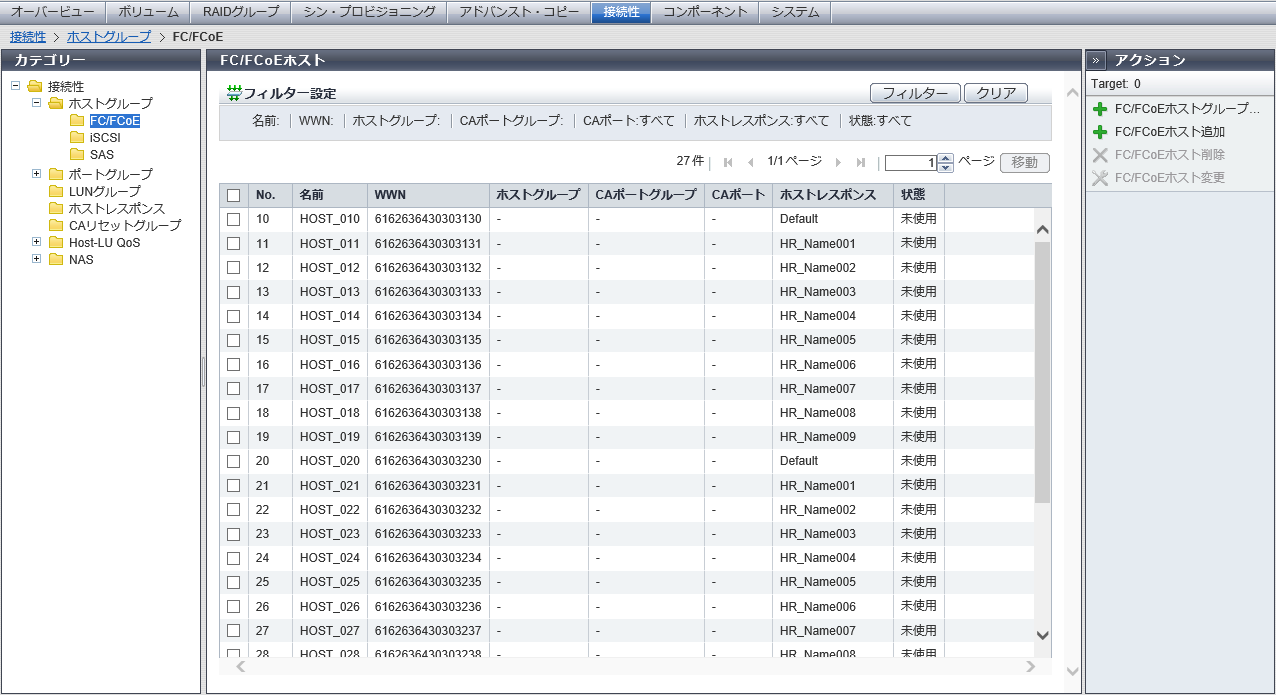
Task: Tick the checkbox for HOST_015
Action: point(233,340)
